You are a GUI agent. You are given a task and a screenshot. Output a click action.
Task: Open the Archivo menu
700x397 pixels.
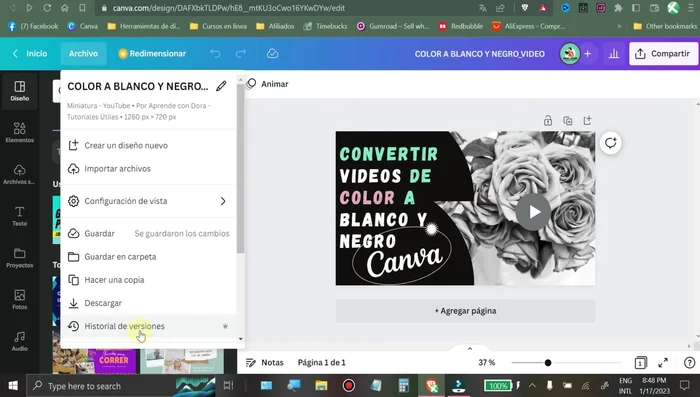click(x=83, y=54)
